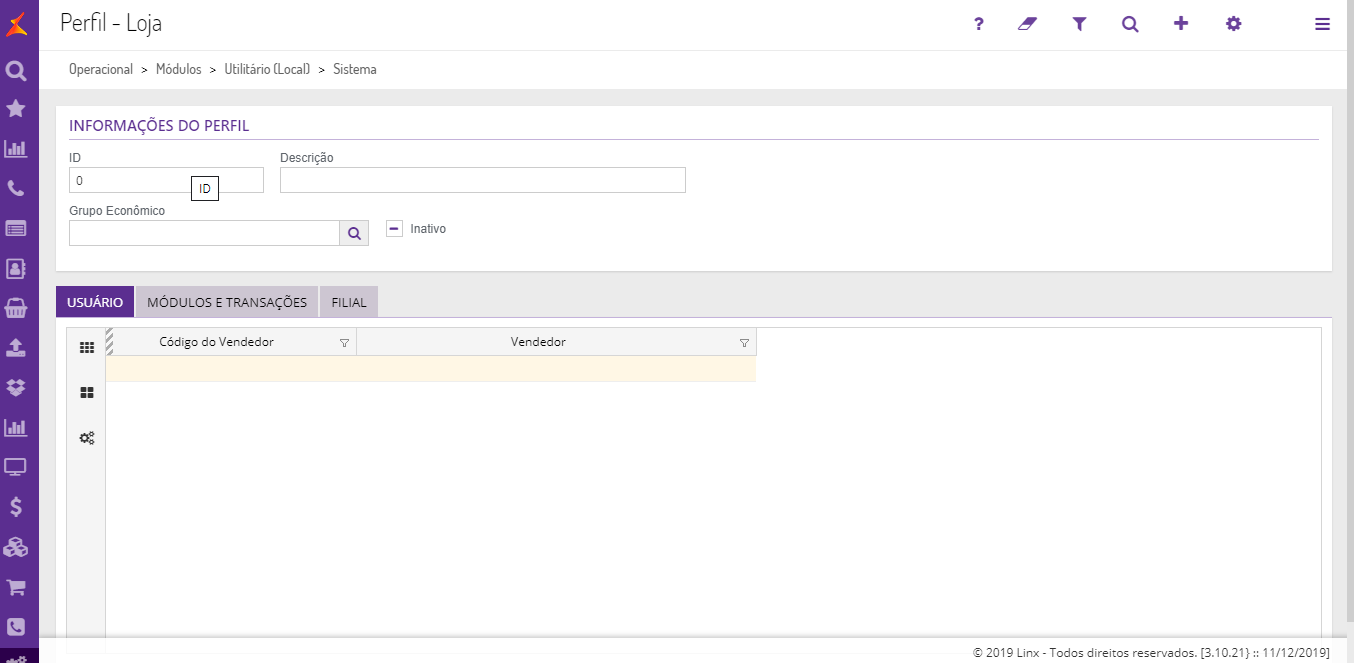Open the contact book icon in sidebar
This screenshot has width=1354, height=663.
pos(16,268)
